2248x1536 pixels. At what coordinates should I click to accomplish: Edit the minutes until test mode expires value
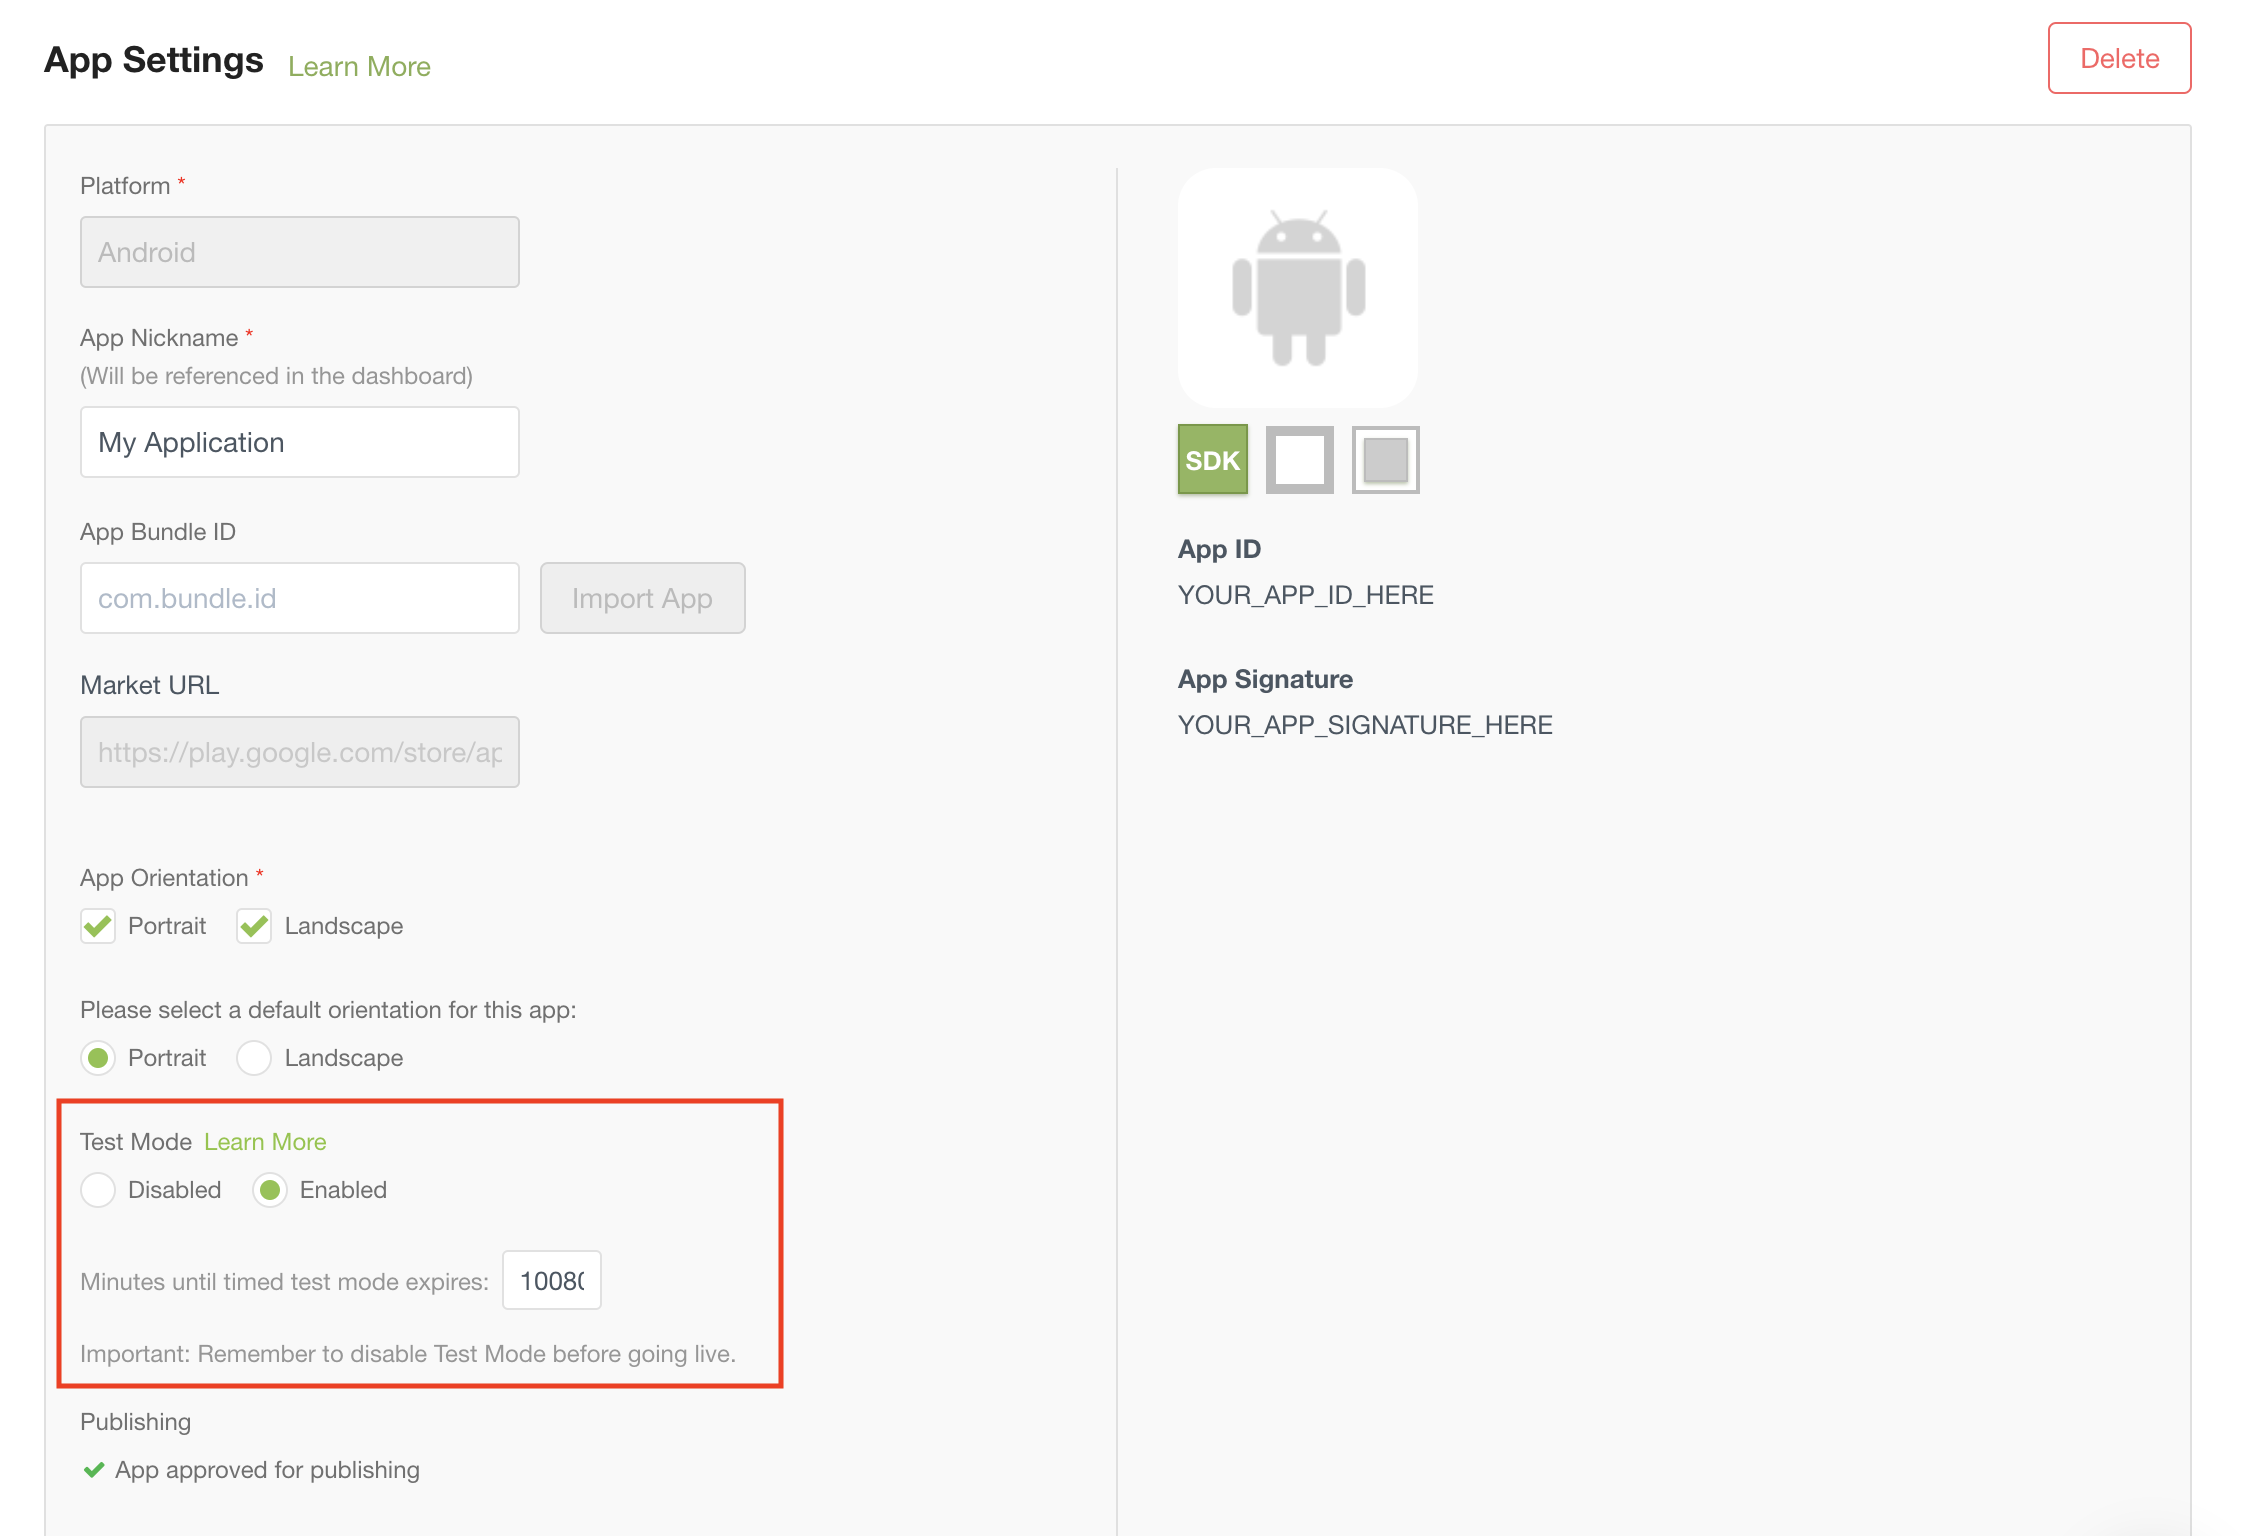tap(550, 1280)
